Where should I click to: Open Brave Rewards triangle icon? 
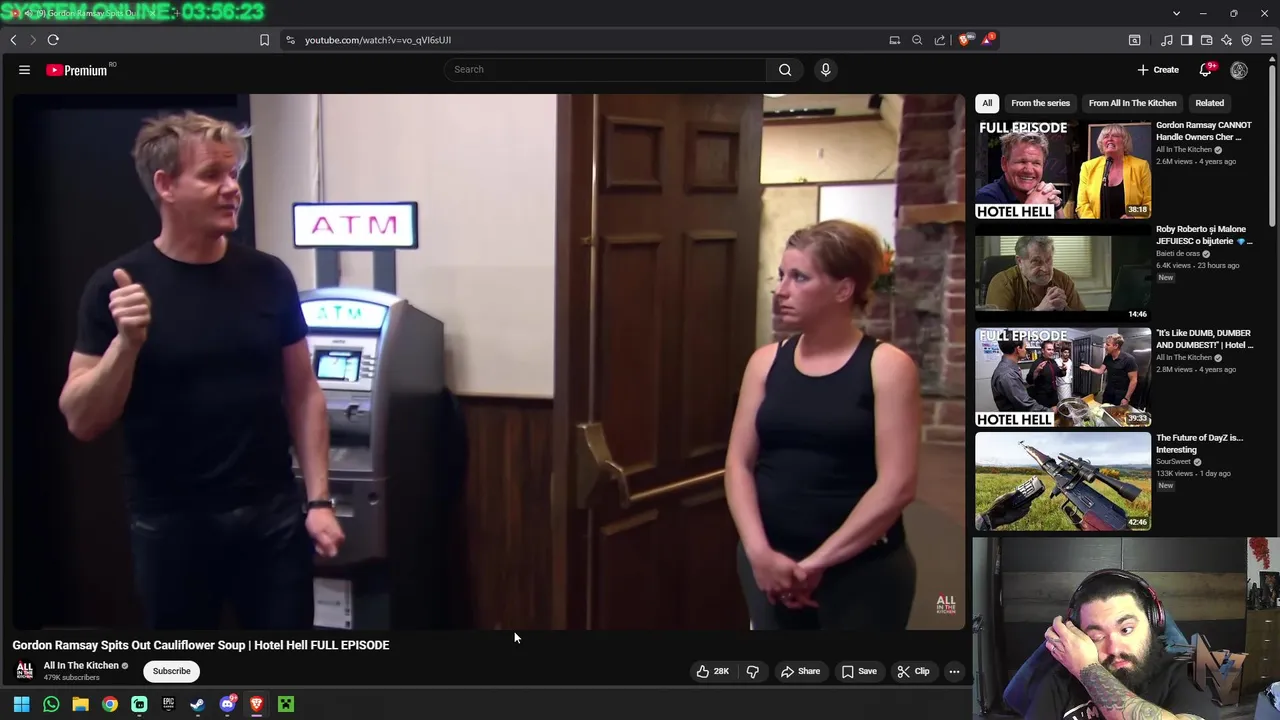click(988, 40)
